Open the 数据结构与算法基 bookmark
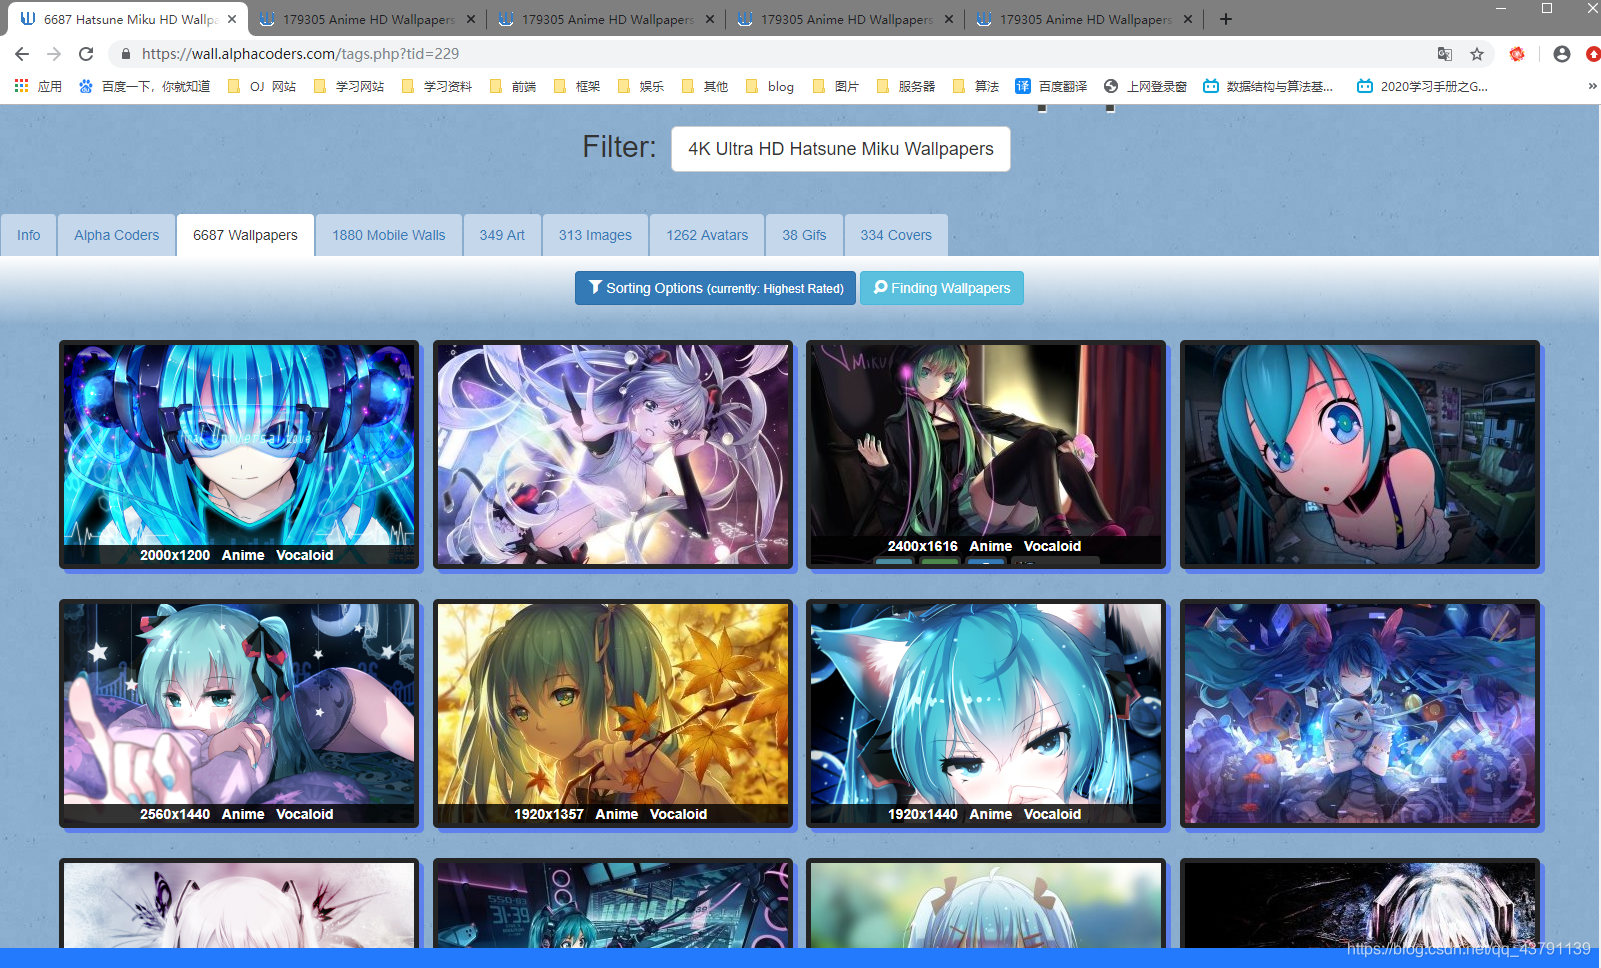The width and height of the screenshot is (1601, 968). [1268, 87]
